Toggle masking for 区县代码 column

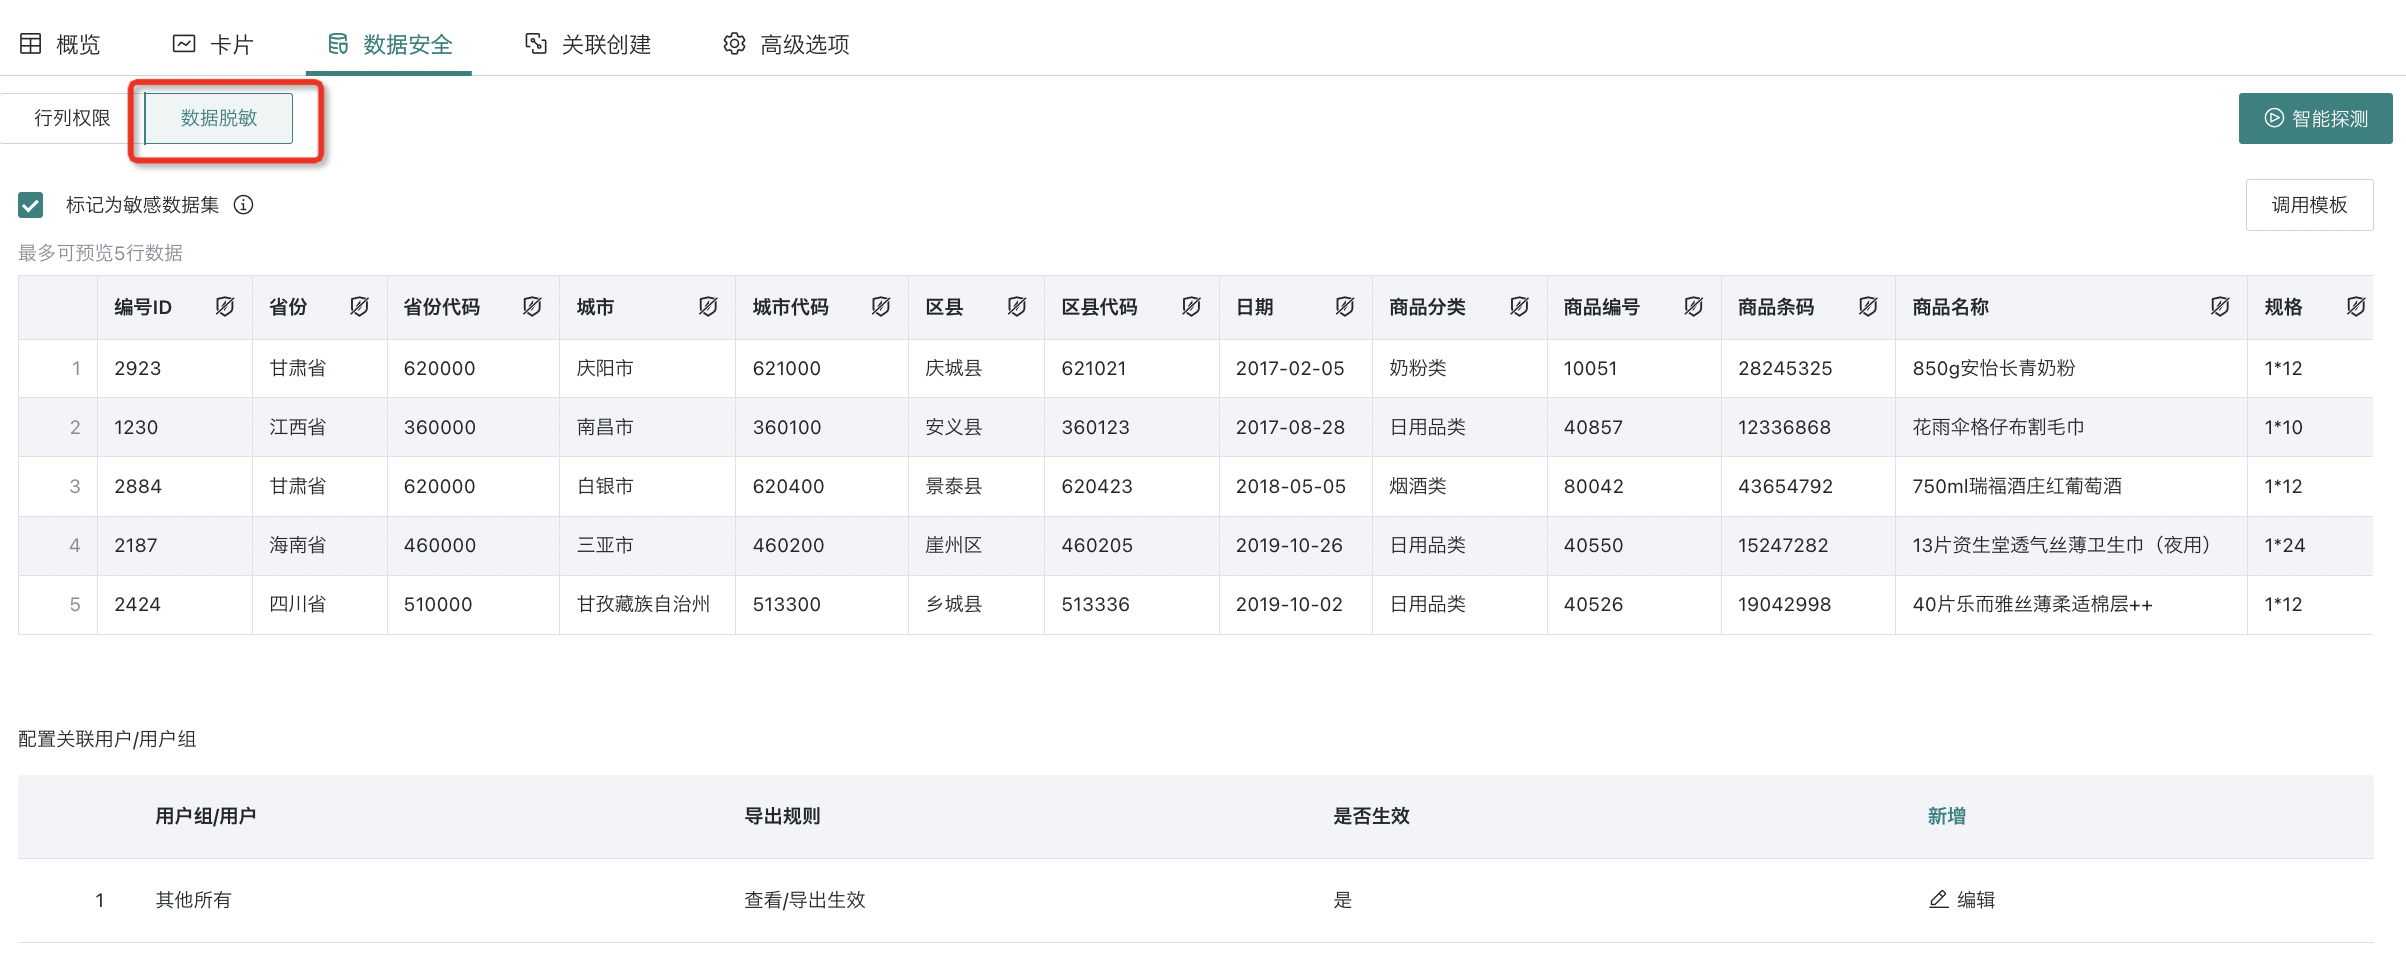1191,307
